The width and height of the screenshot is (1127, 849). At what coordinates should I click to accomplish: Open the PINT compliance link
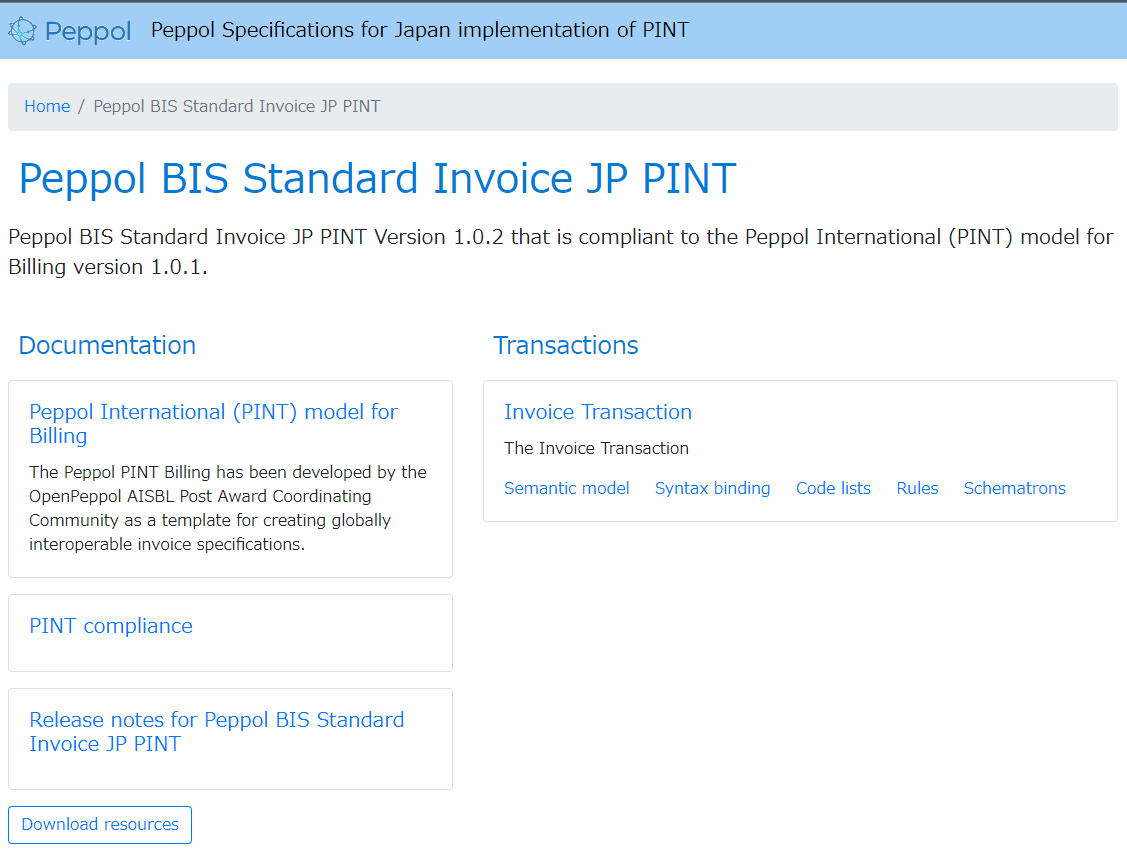click(x=111, y=626)
